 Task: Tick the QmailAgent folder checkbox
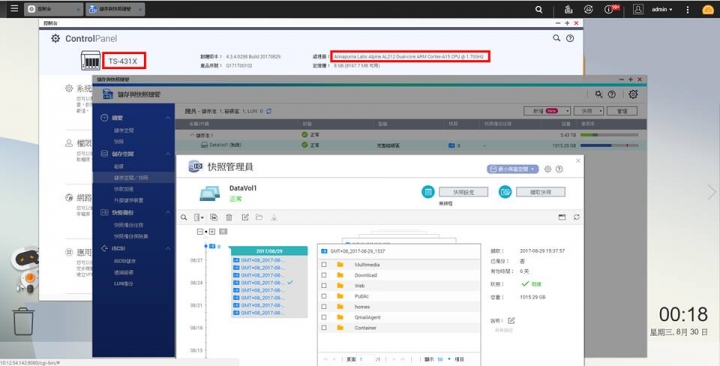pyautogui.click(x=324, y=317)
